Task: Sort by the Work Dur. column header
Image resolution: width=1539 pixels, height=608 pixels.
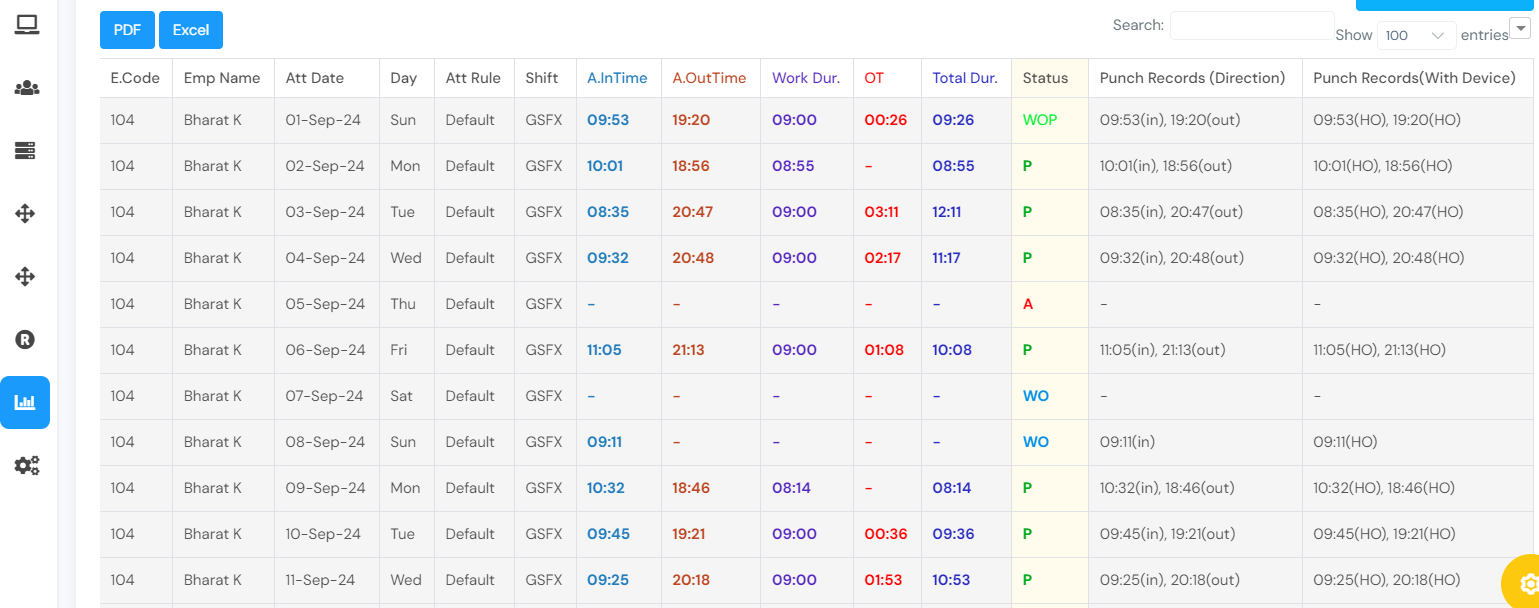Action: click(x=806, y=78)
